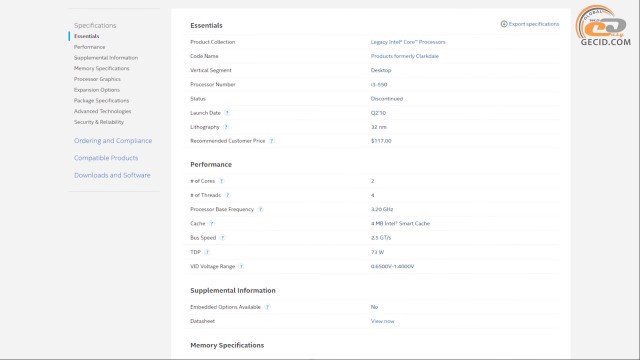
Task: Open Compatible Products section
Action: click(x=106, y=158)
